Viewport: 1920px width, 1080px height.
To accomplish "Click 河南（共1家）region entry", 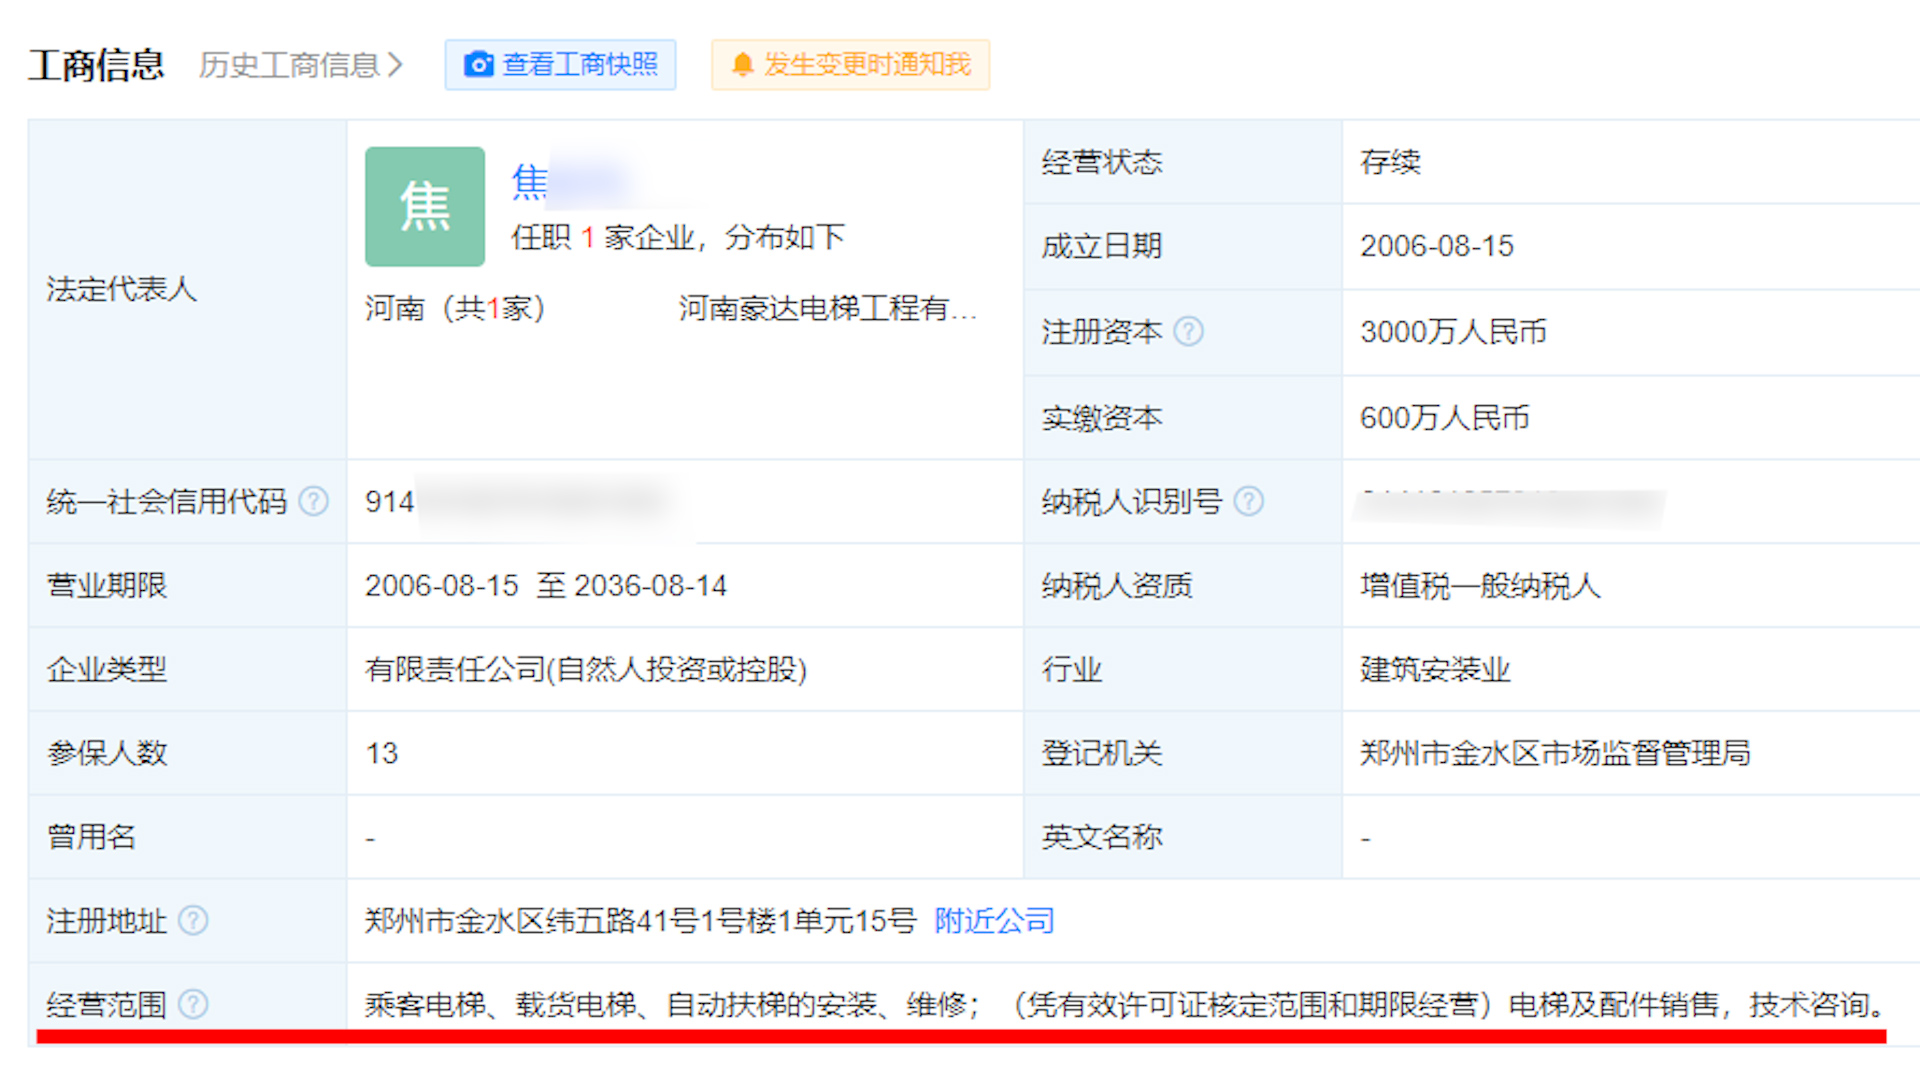I will 455,308.
